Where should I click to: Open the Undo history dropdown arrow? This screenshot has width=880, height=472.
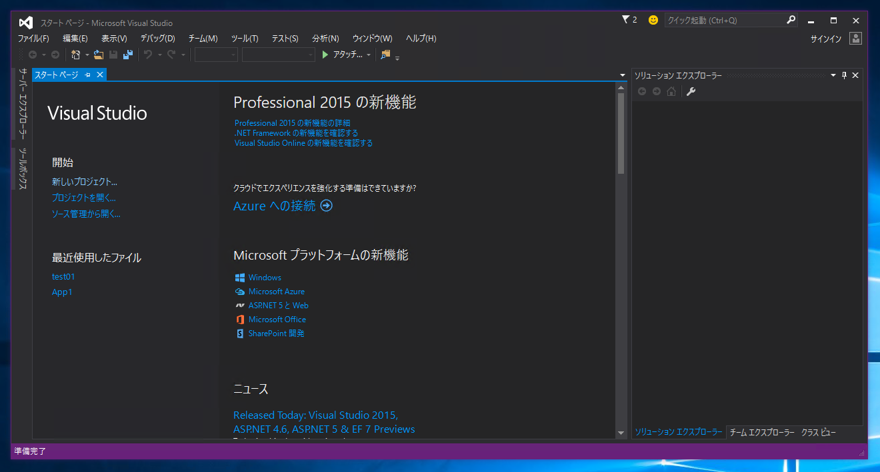click(x=159, y=55)
